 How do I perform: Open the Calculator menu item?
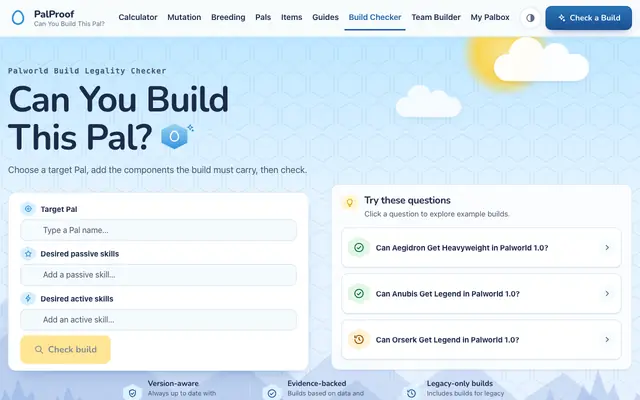(138, 18)
